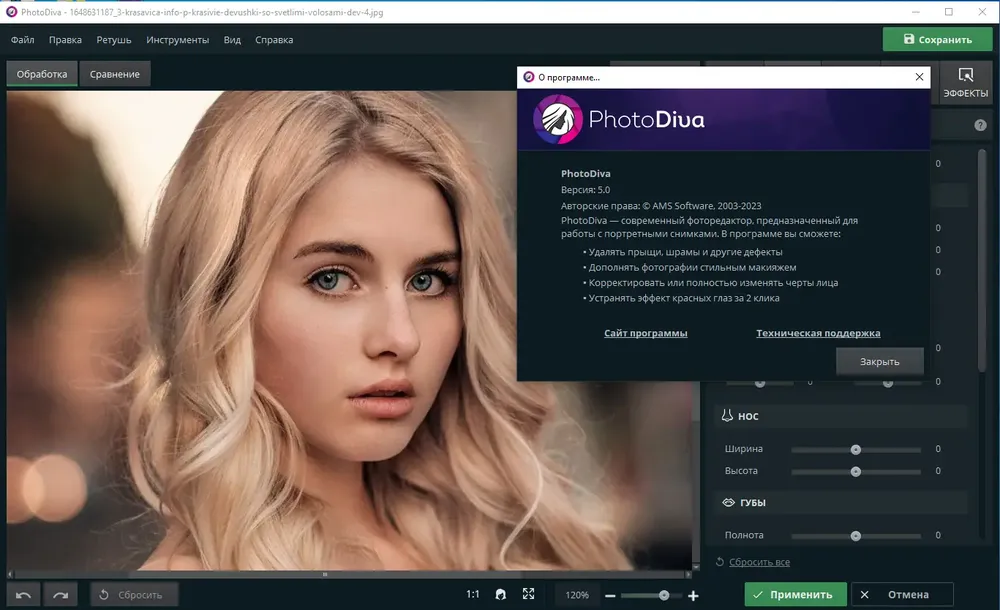The image size is (1000, 610).
Task: Open the Справка menu
Action: tap(274, 40)
